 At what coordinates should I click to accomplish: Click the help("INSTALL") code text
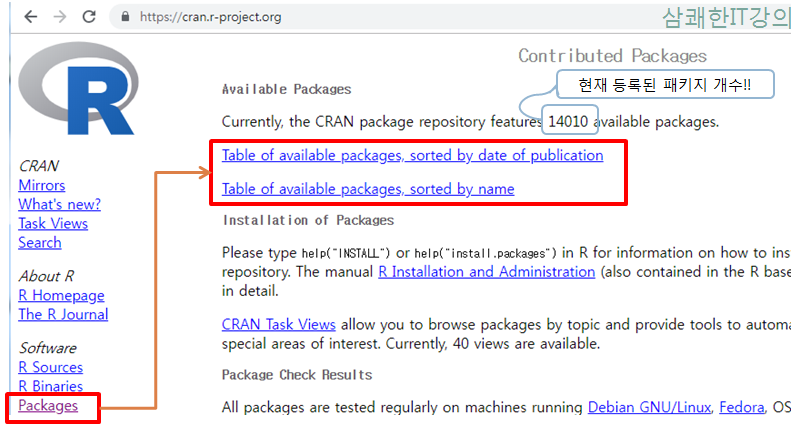[x=346, y=253]
